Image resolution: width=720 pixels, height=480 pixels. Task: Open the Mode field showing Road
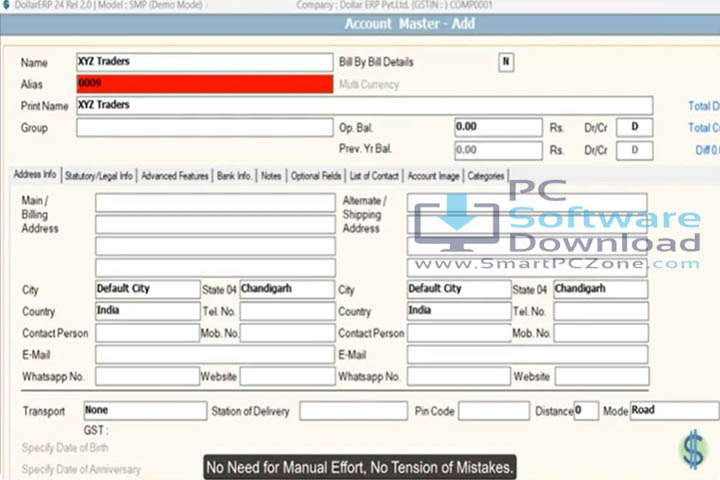675,411
